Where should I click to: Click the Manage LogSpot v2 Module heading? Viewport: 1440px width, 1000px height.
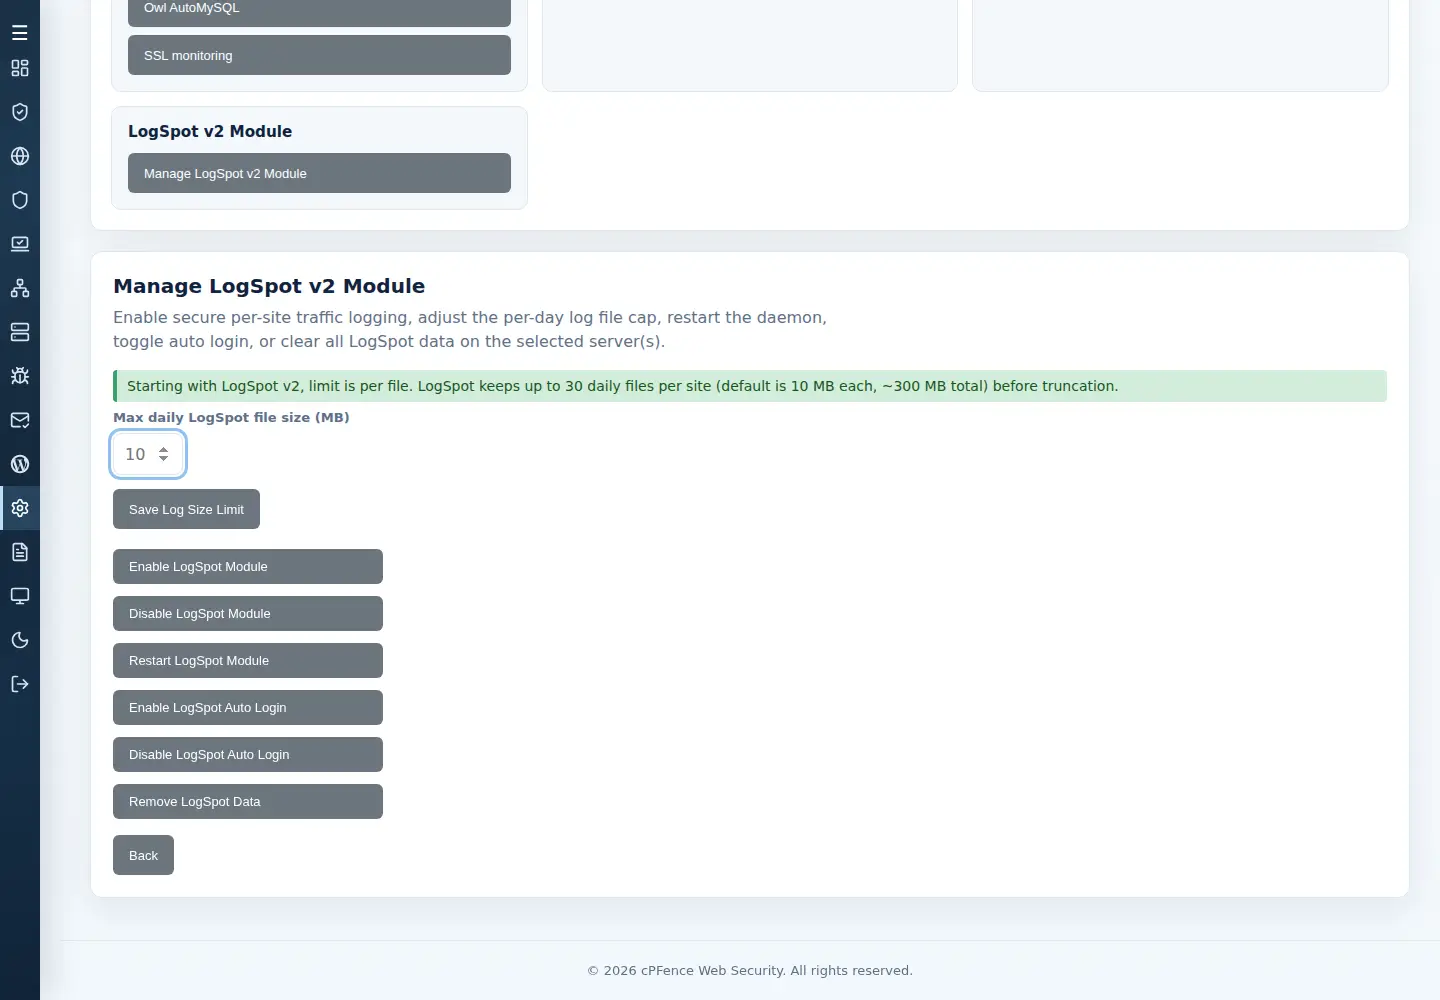pos(269,286)
